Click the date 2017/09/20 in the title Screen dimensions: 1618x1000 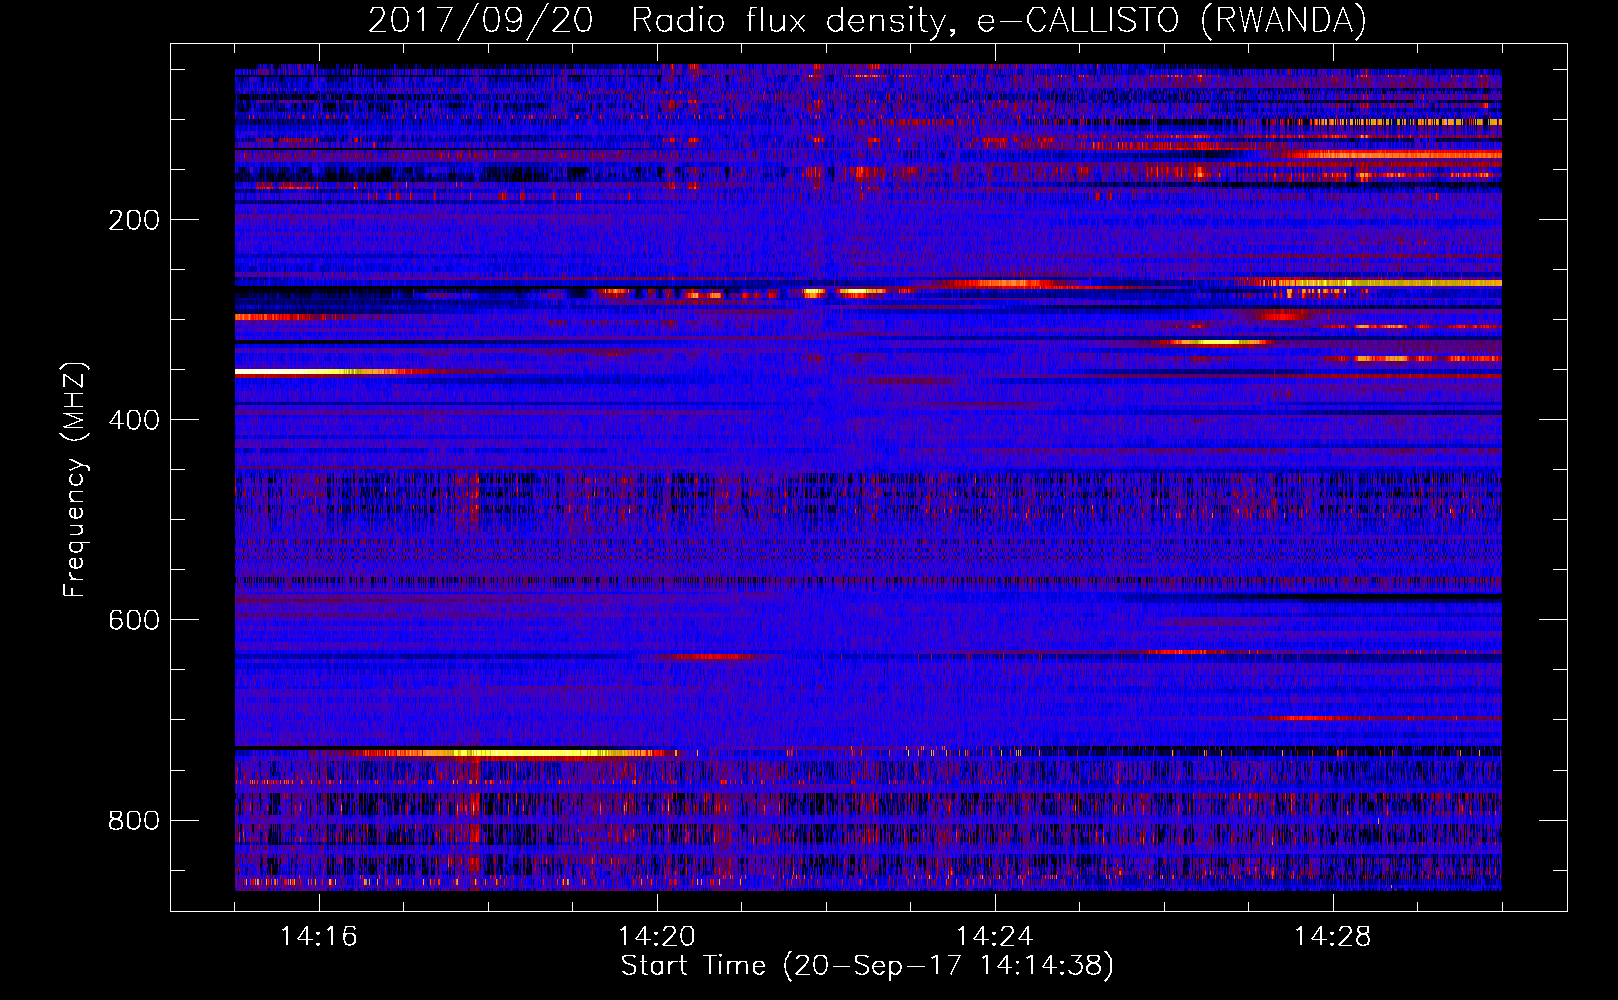click(480, 20)
